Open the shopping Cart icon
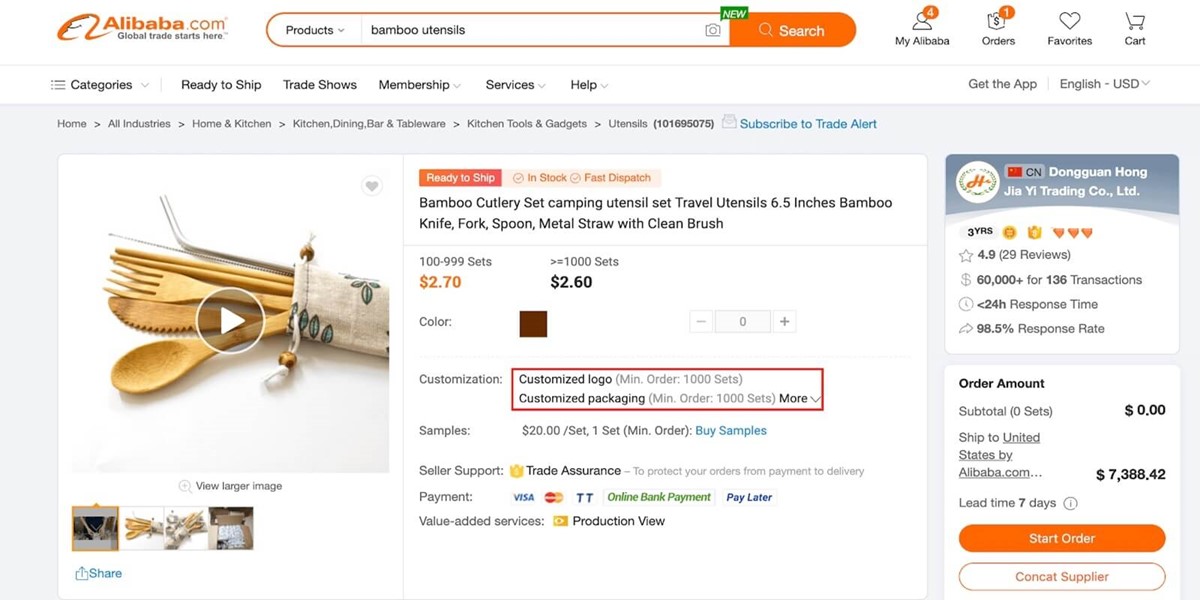This screenshot has height=600, width=1200. 1134,22
